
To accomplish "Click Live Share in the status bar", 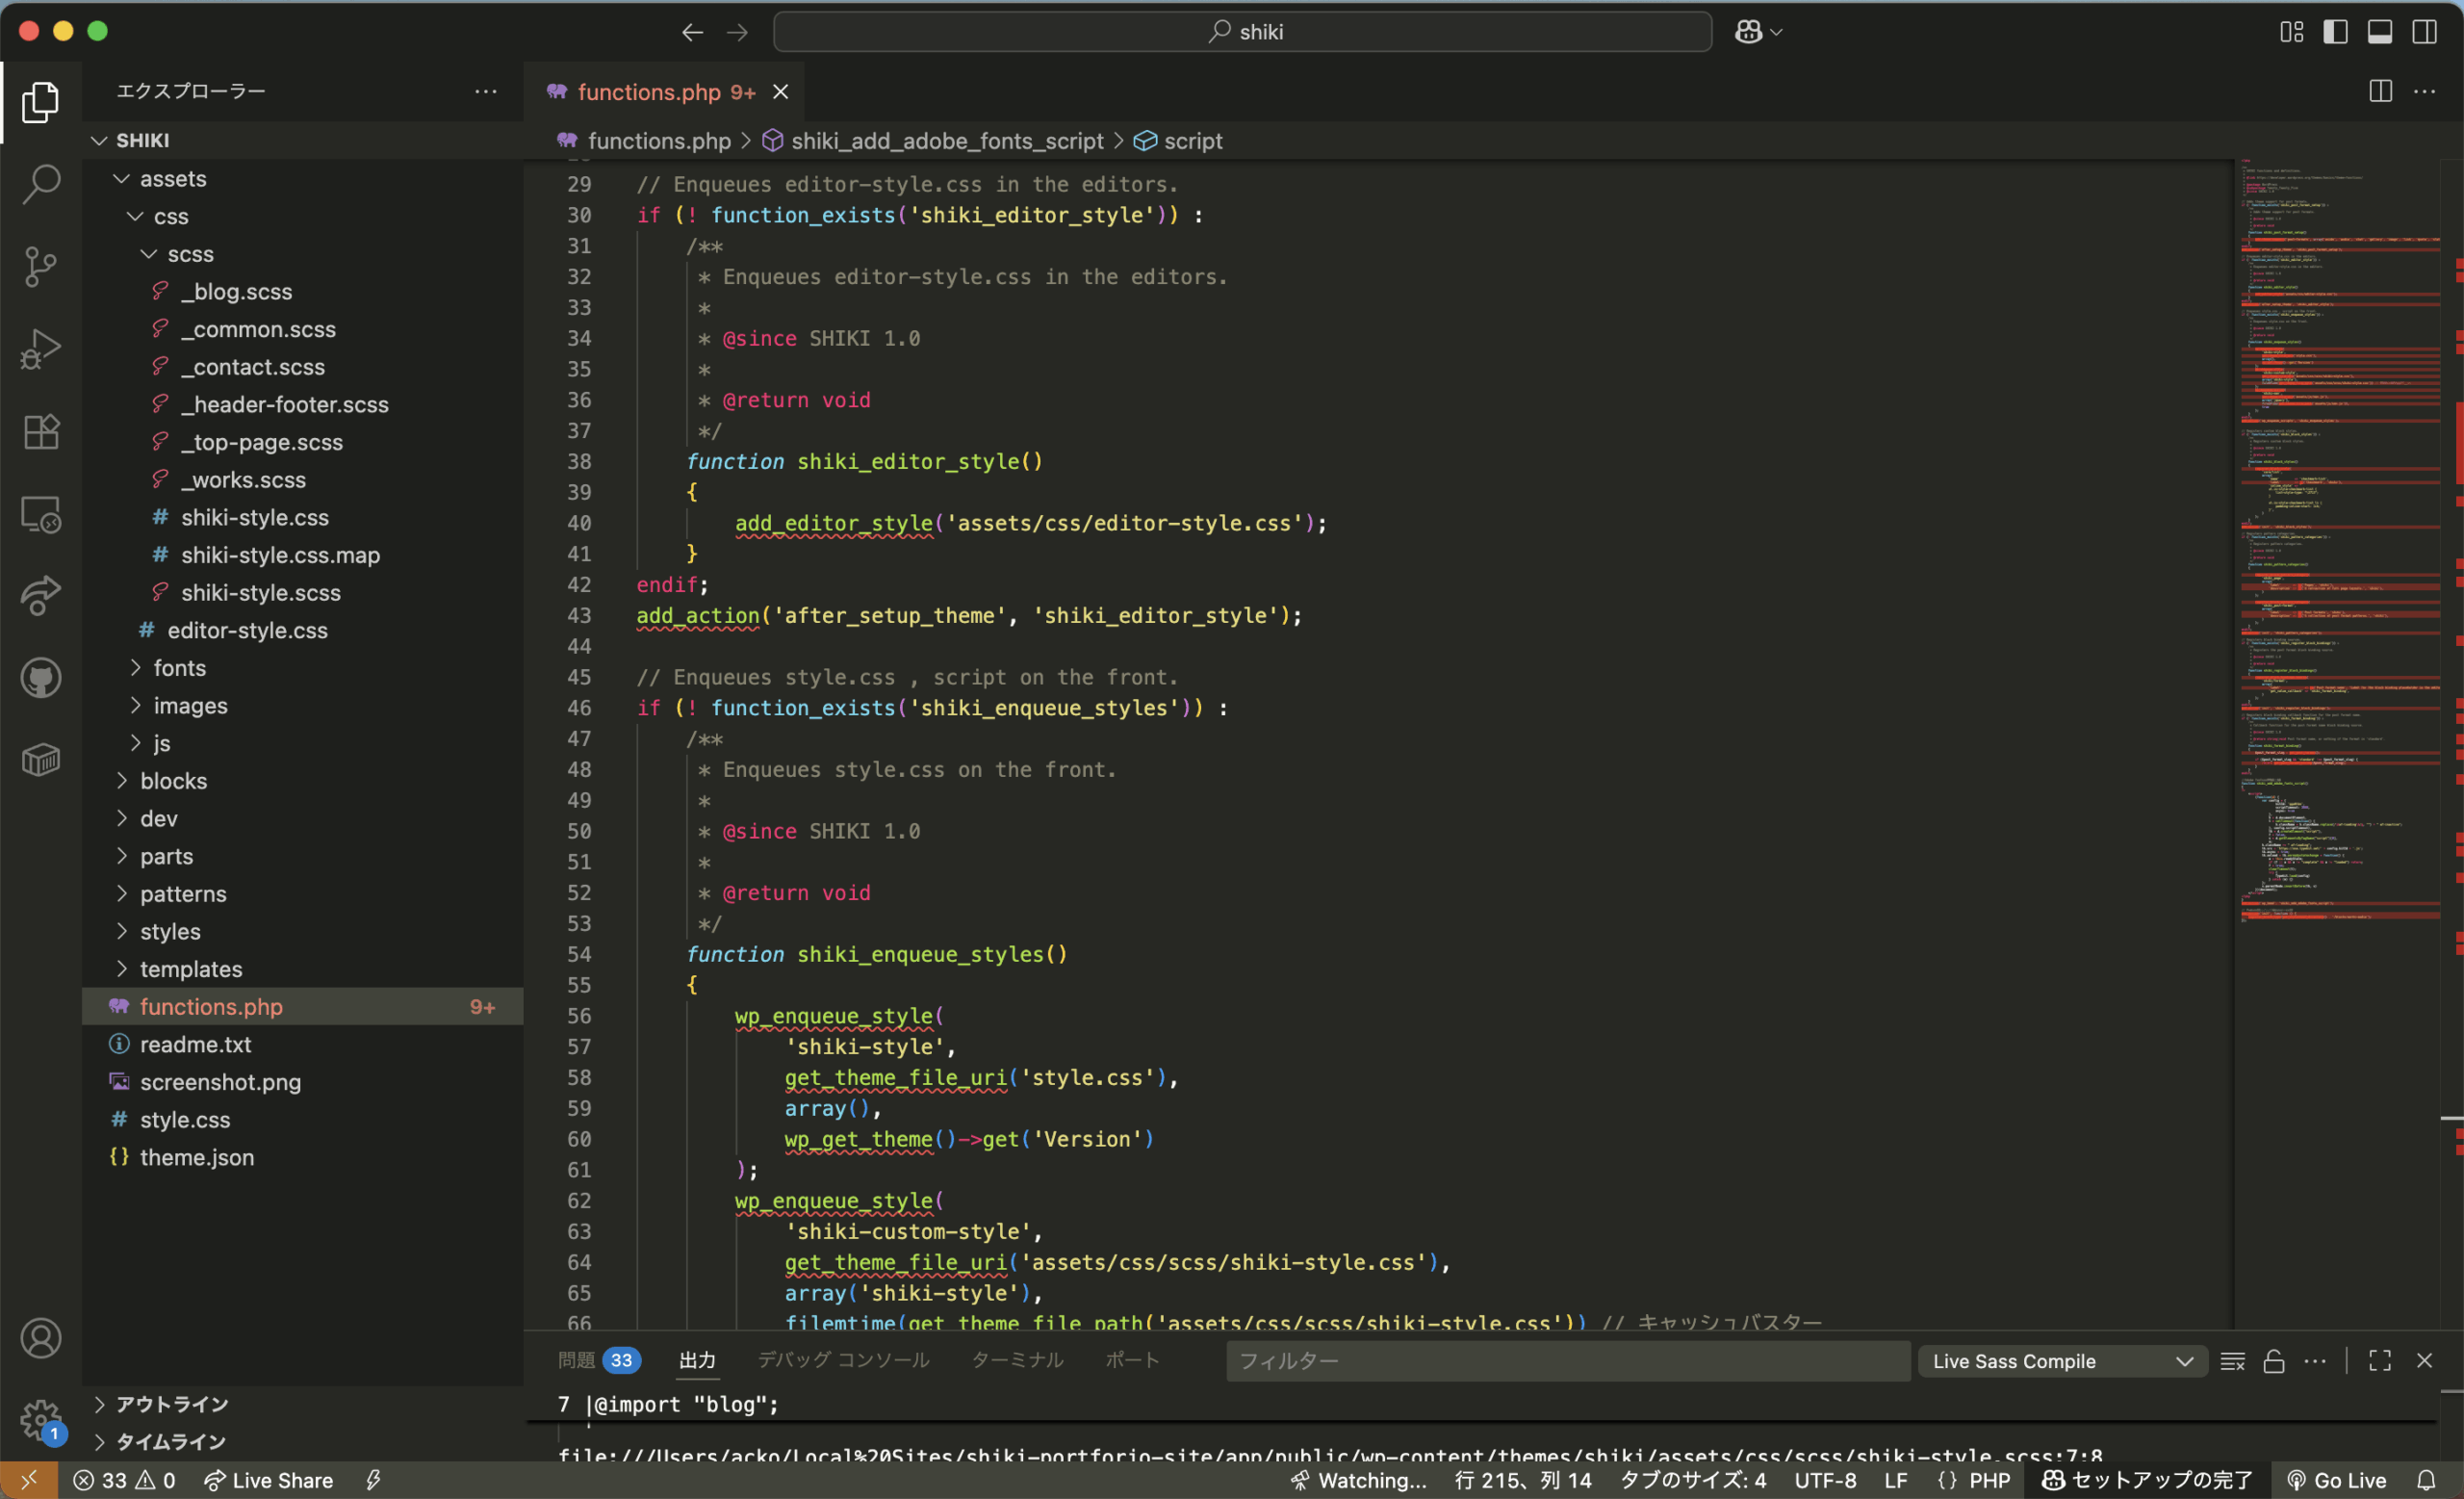I will (269, 1480).
